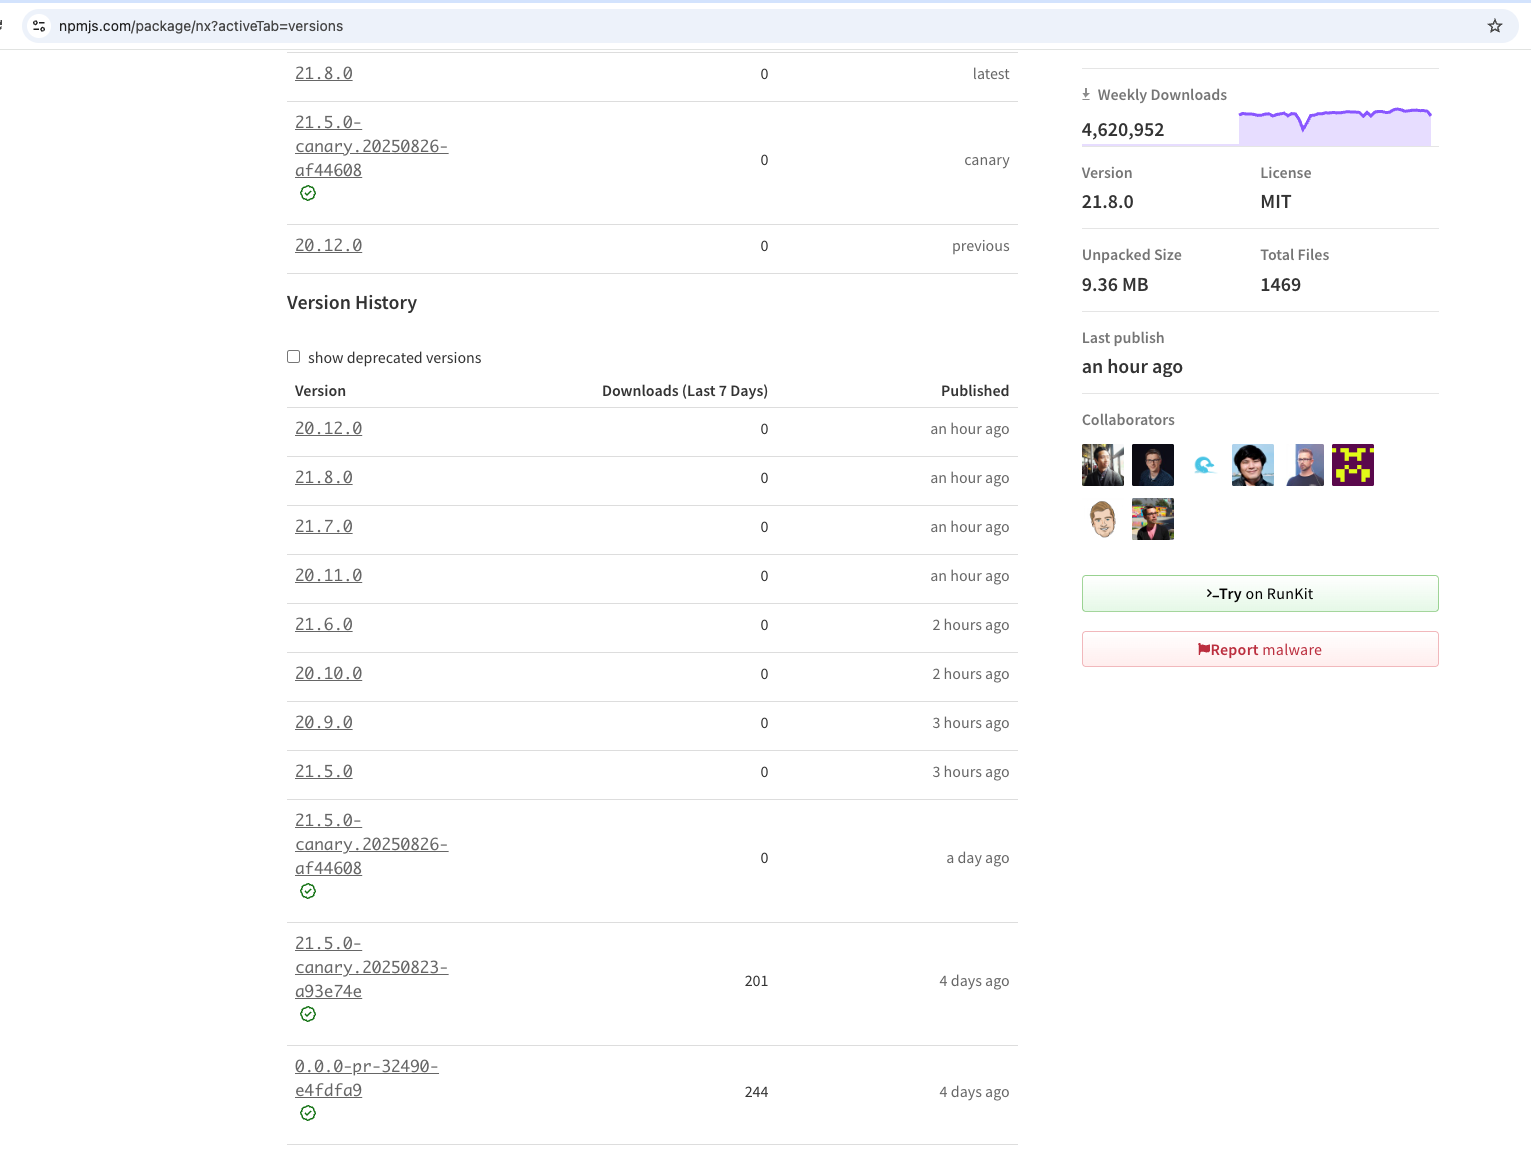The height and width of the screenshot is (1150, 1531).
Task: Select the MIT license text
Action: [1276, 202]
